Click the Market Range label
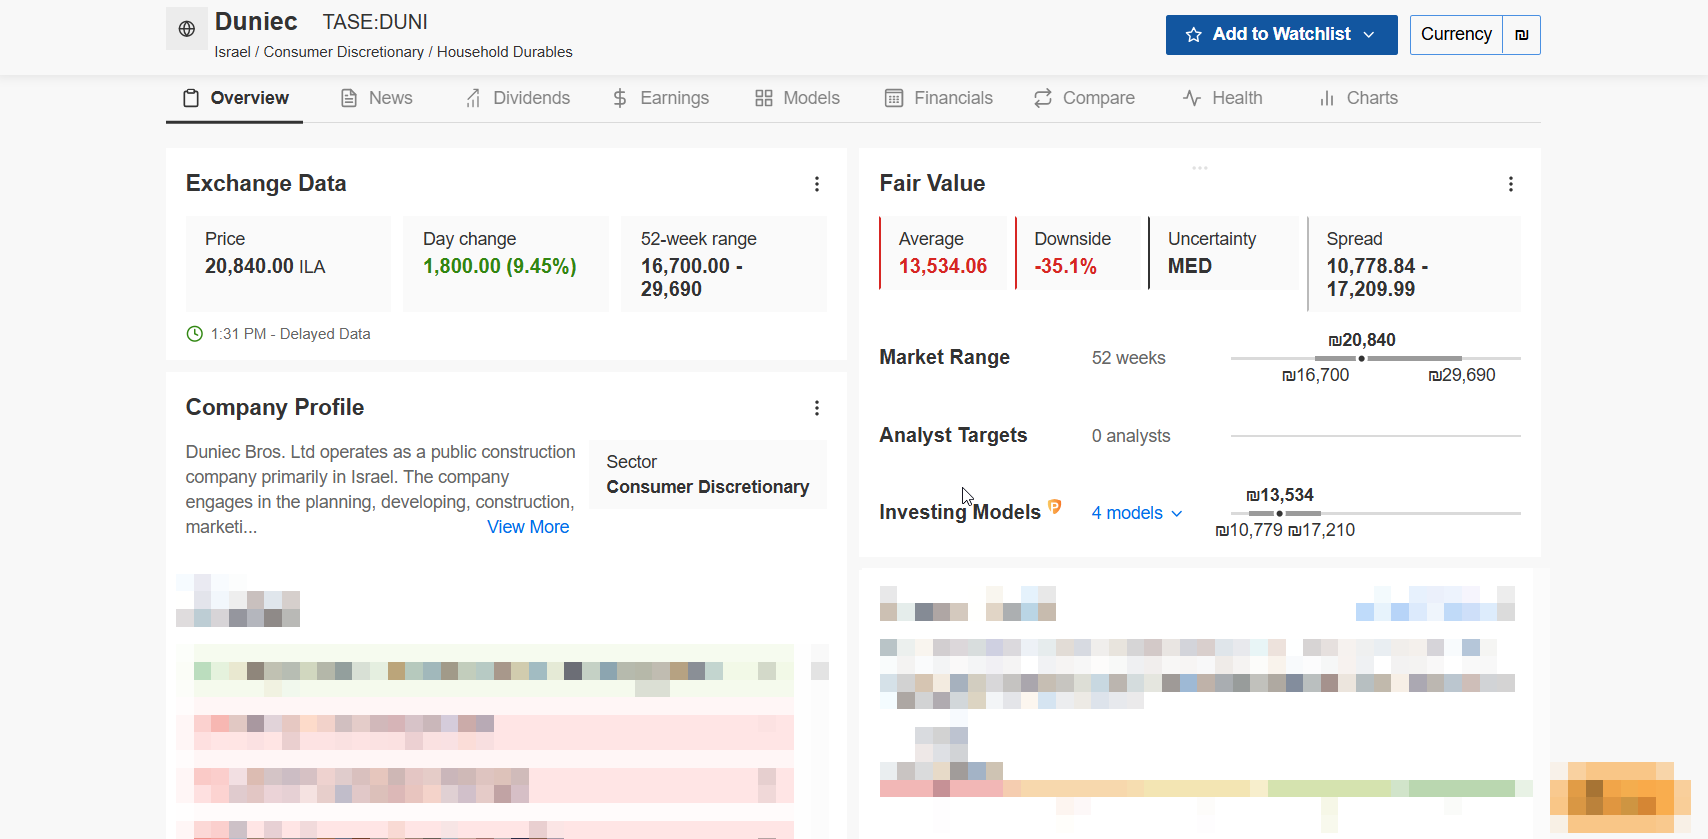This screenshot has height=839, width=1708. [x=945, y=358]
